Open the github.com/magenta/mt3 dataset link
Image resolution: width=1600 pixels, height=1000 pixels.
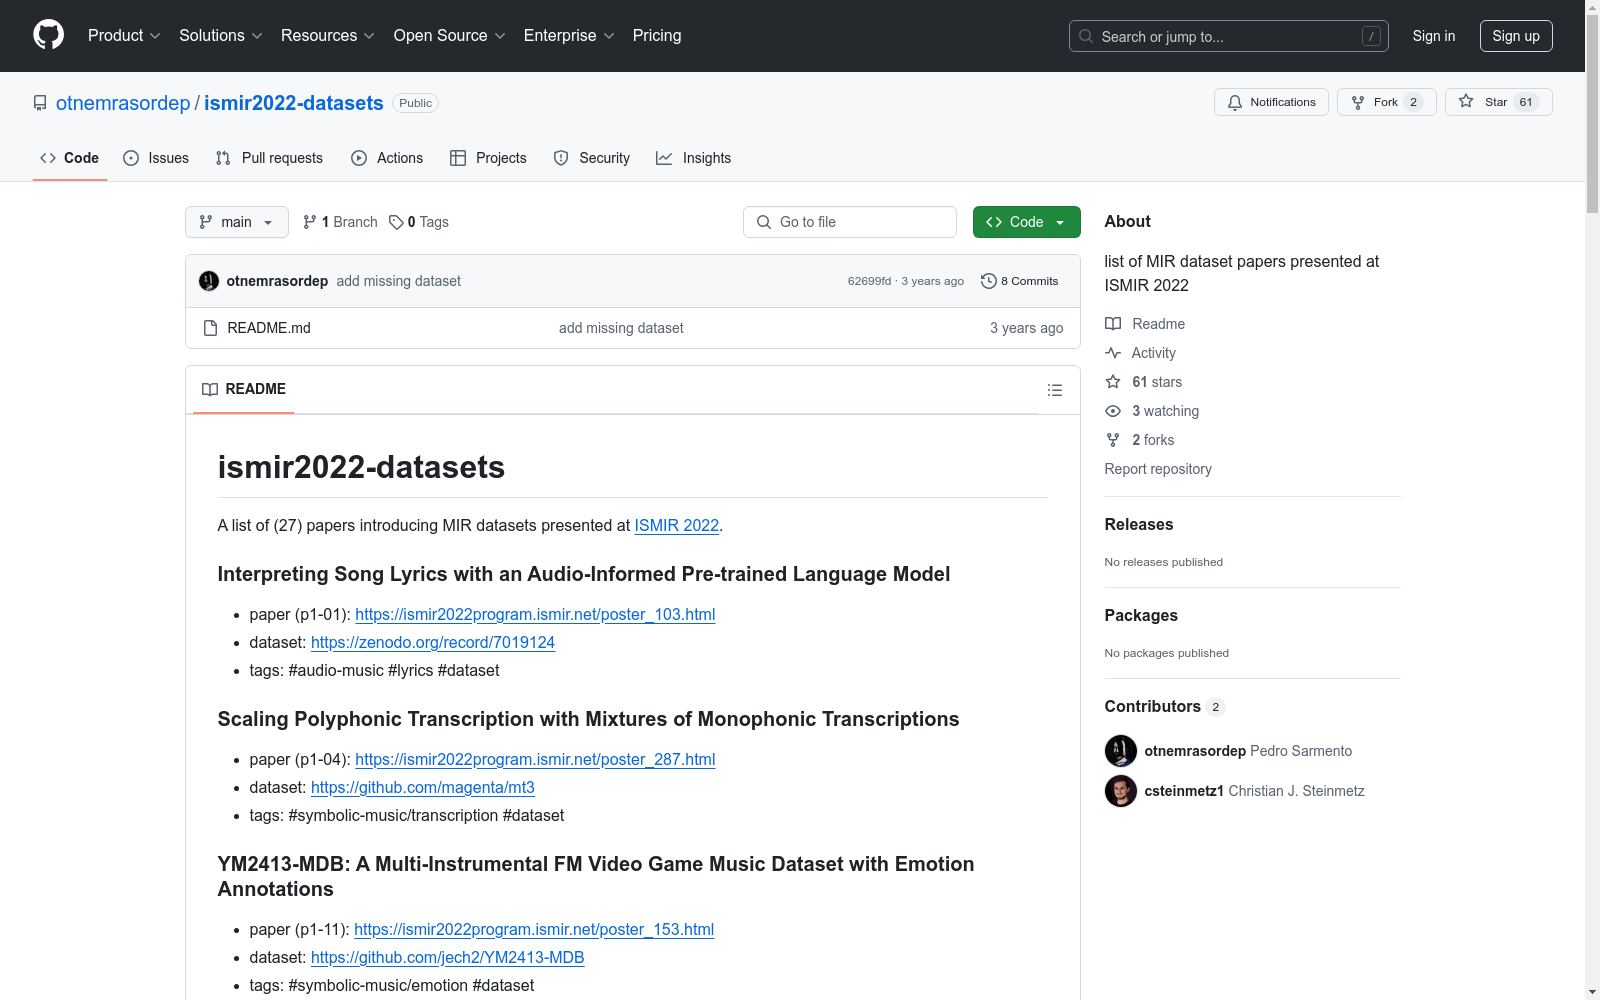(x=423, y=787)
